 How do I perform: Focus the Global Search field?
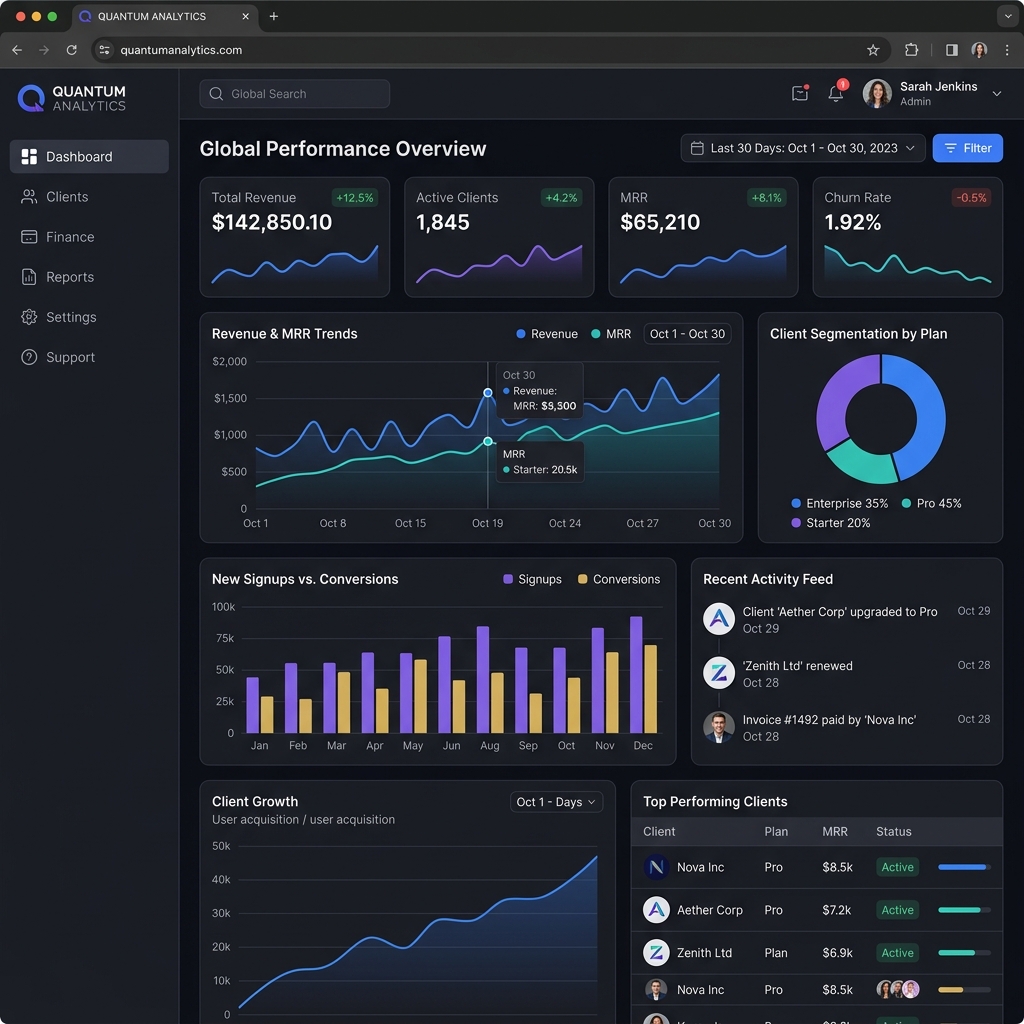tap(295, 94)
